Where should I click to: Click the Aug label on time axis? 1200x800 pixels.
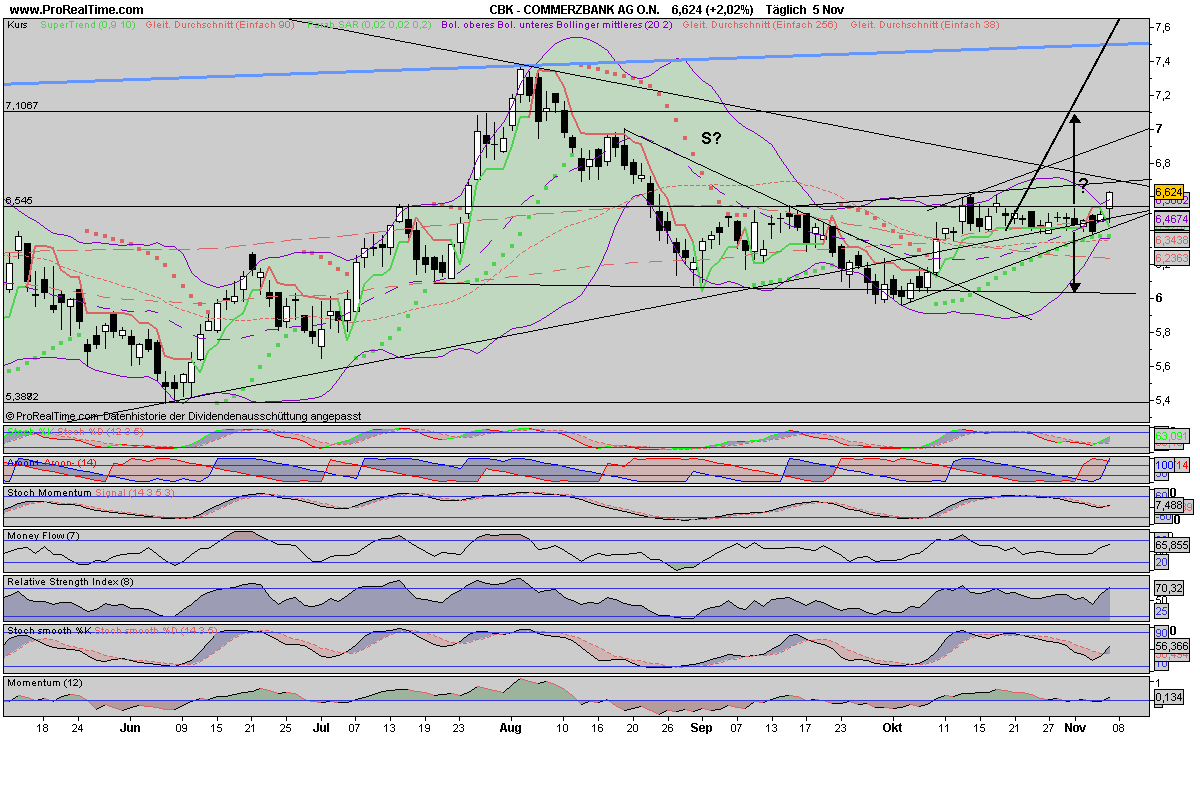coord(510,729)
